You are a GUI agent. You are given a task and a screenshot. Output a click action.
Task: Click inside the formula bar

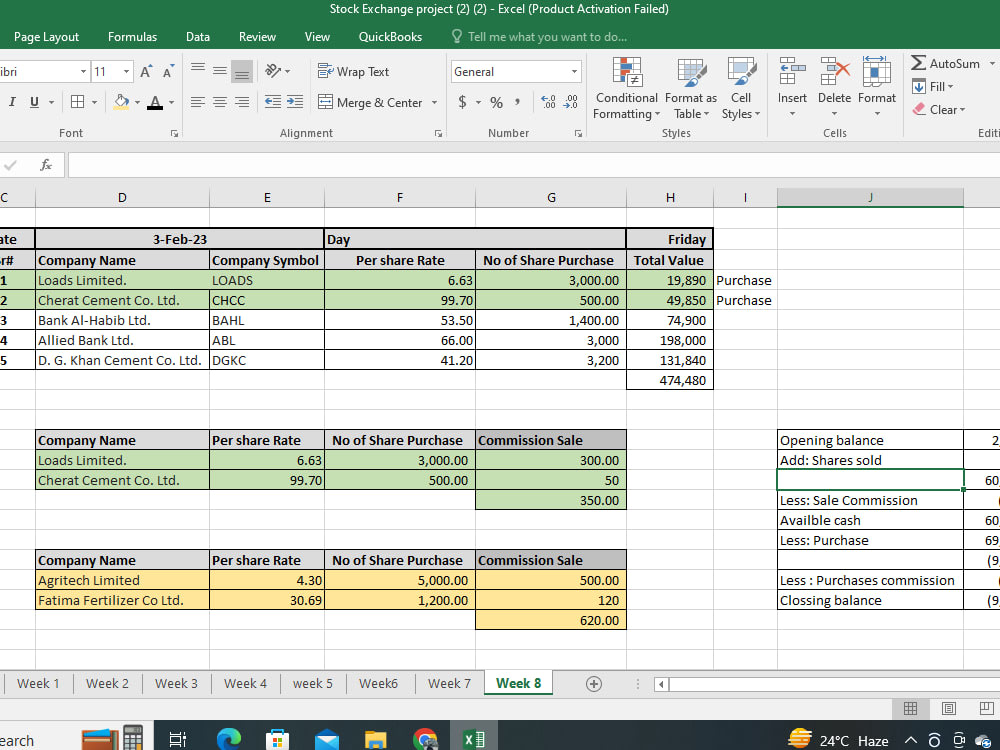click(534, 165)
